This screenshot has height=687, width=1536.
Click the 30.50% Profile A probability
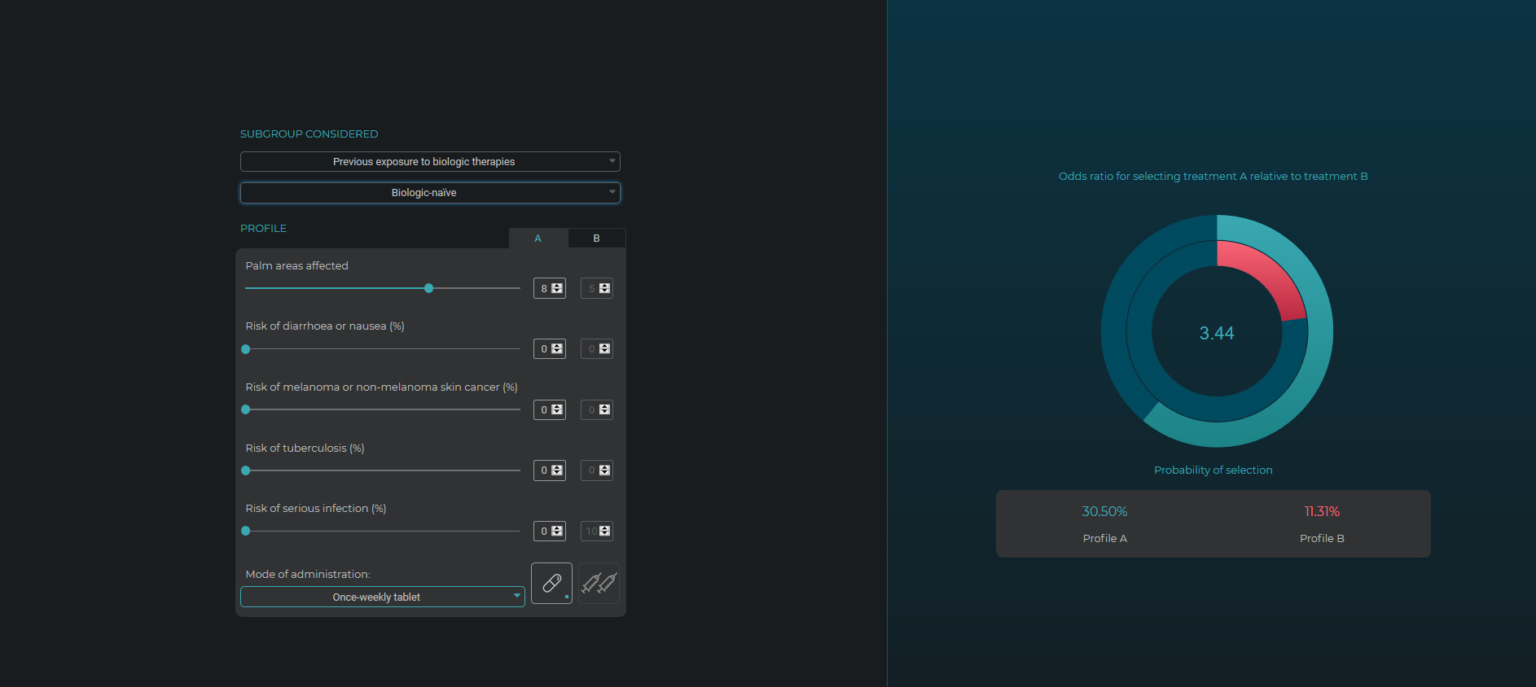point(1104,511)
